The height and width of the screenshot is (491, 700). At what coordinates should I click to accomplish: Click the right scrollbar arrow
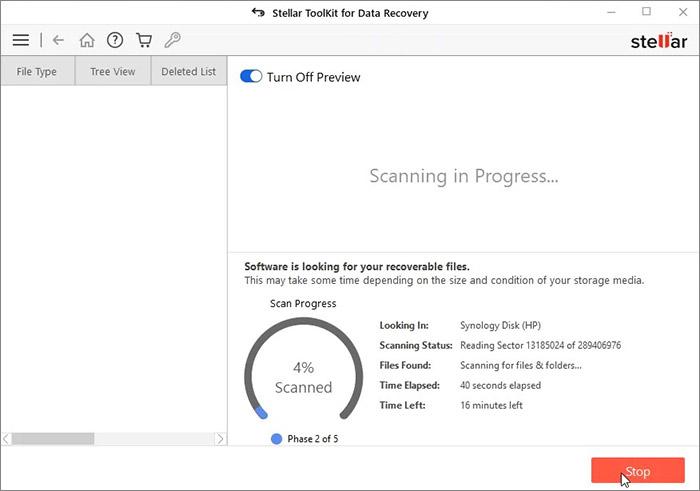pyautogui.click(x=221, y=438)
